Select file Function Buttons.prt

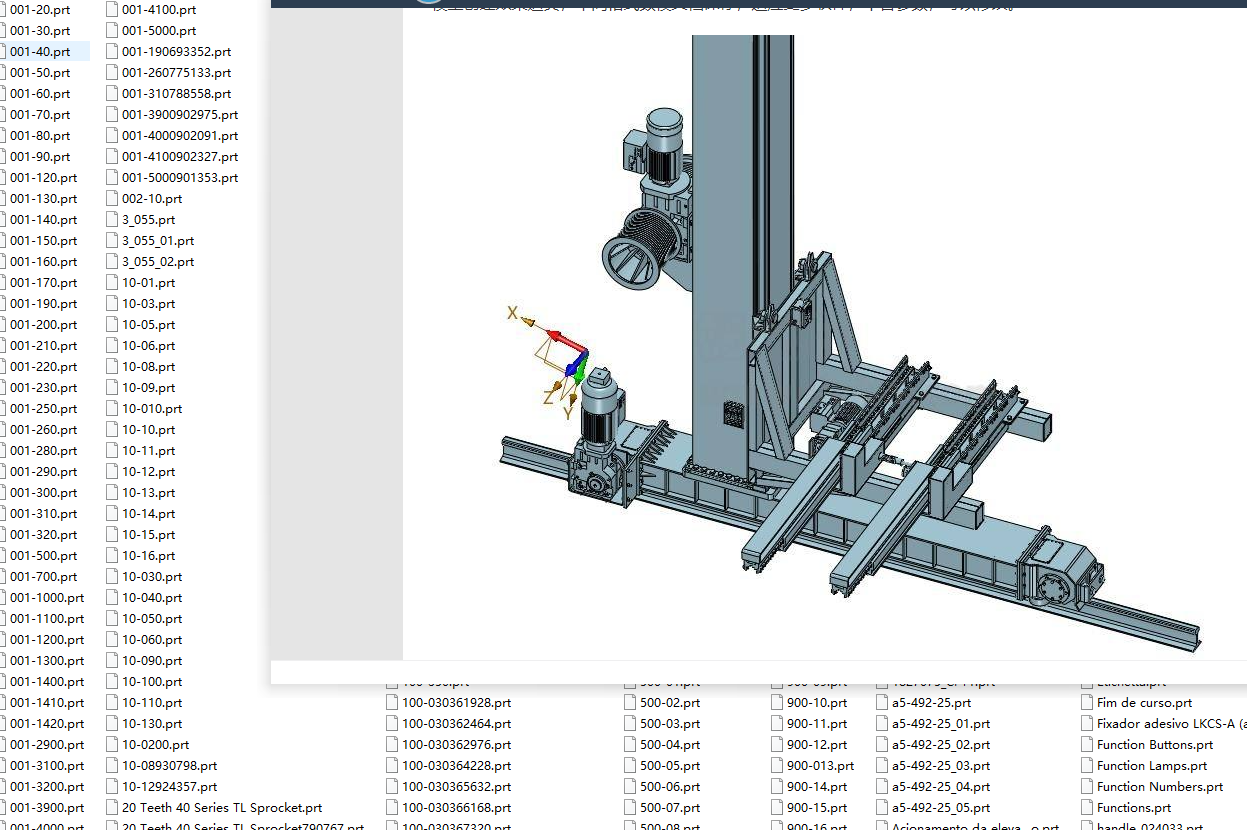click(1154, 744)
